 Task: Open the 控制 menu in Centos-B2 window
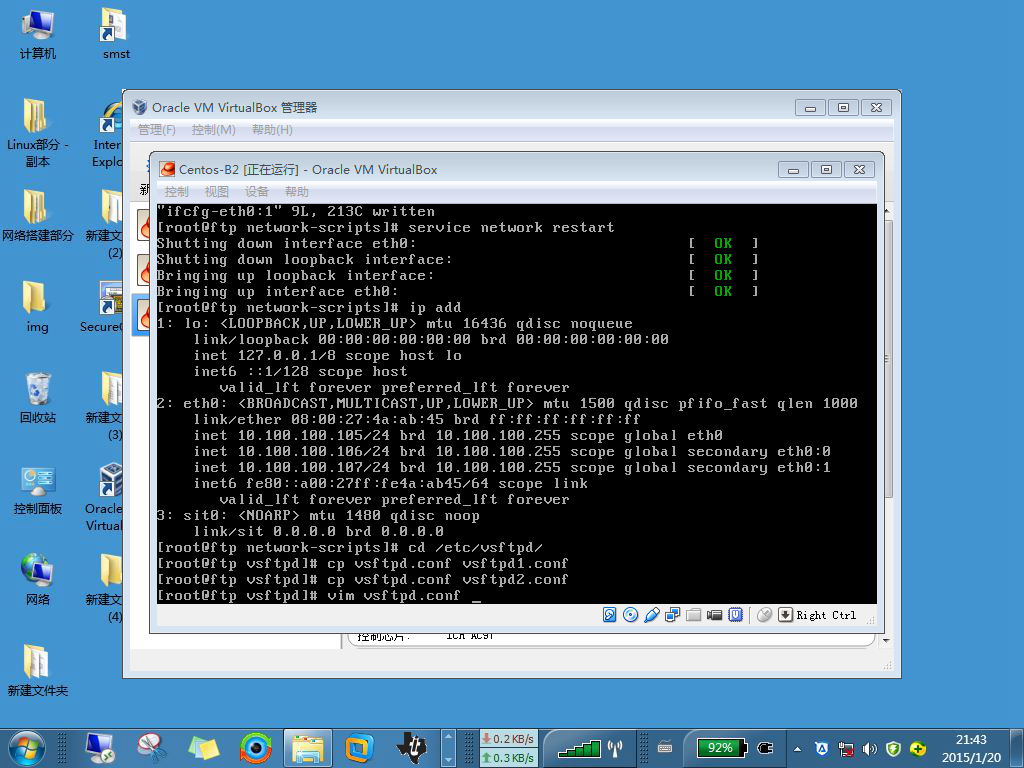coord(176,191)
